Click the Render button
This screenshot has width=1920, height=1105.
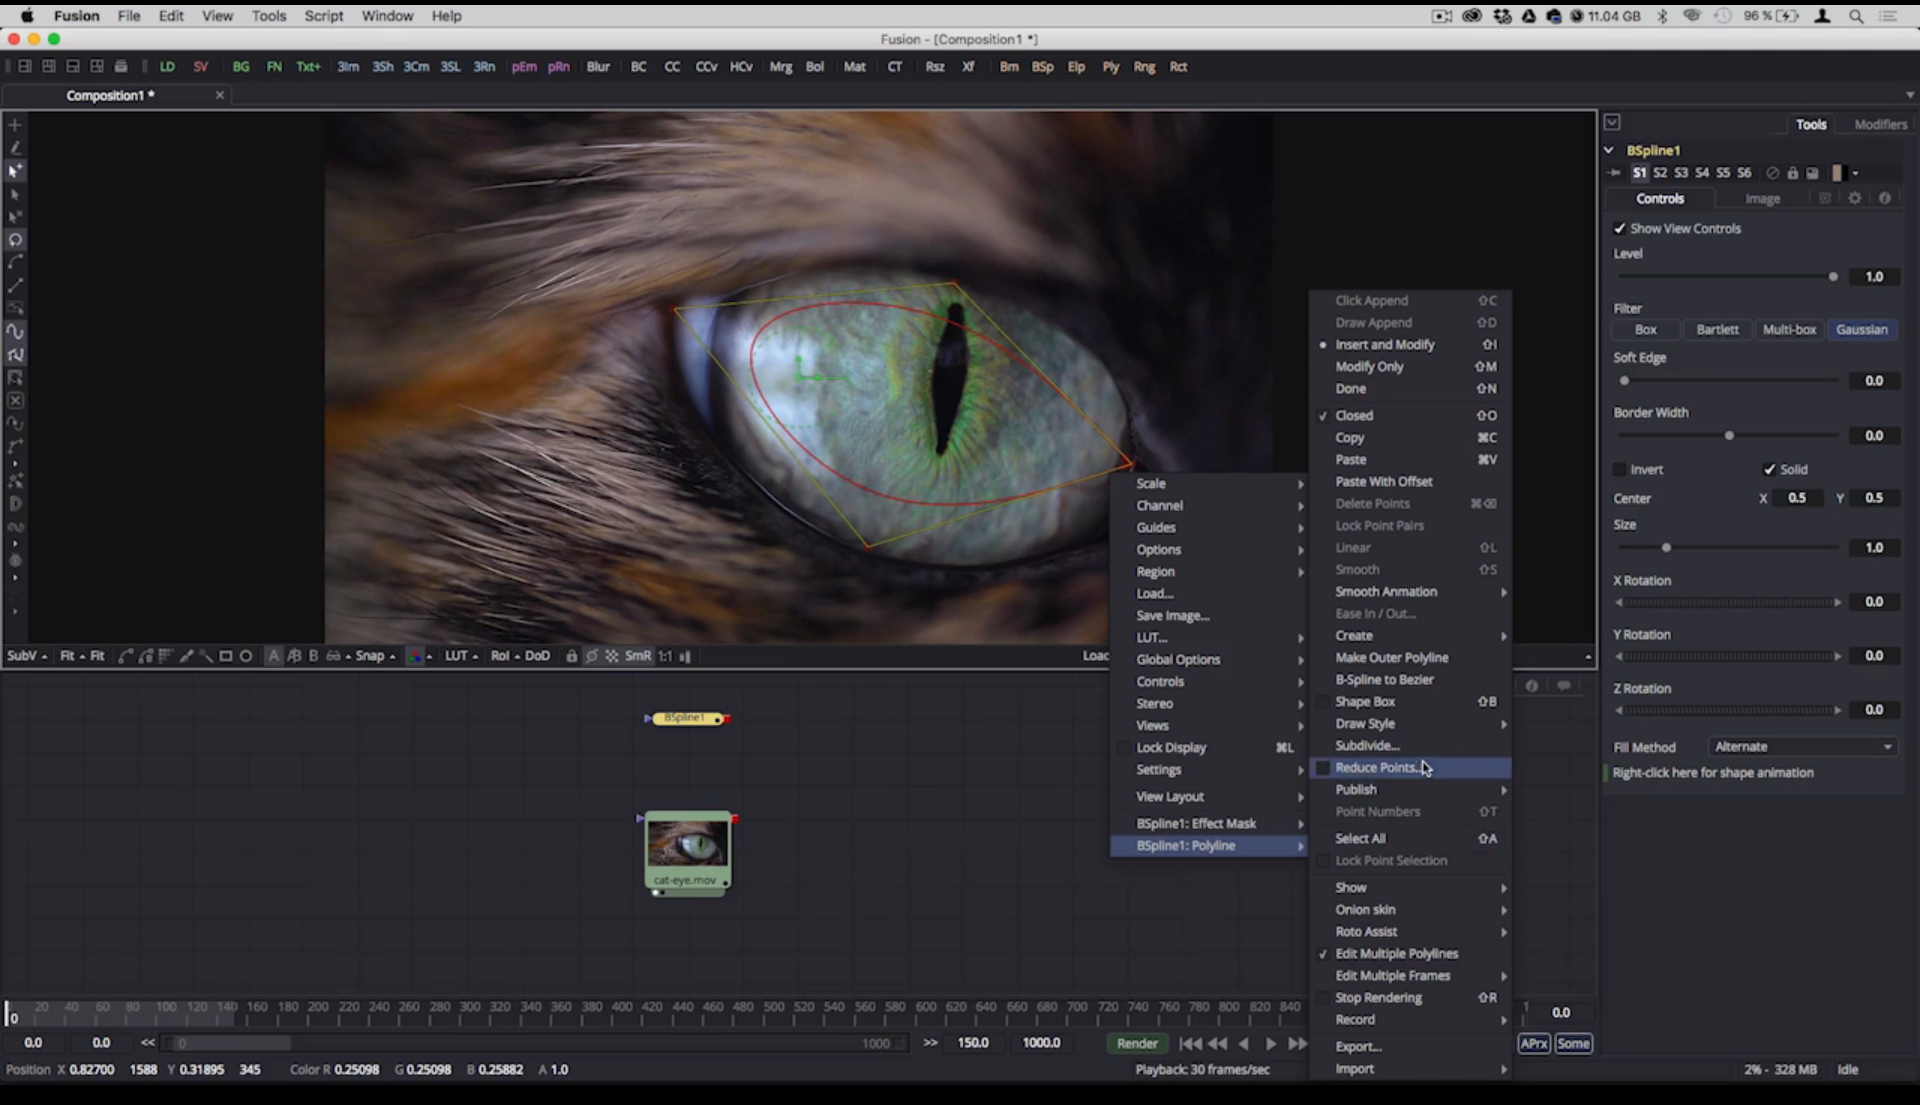coord(1137,1043)
